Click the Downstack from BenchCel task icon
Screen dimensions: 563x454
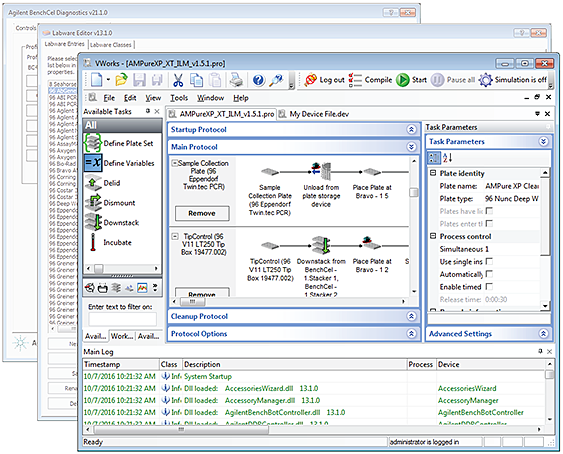coord(321,245)
